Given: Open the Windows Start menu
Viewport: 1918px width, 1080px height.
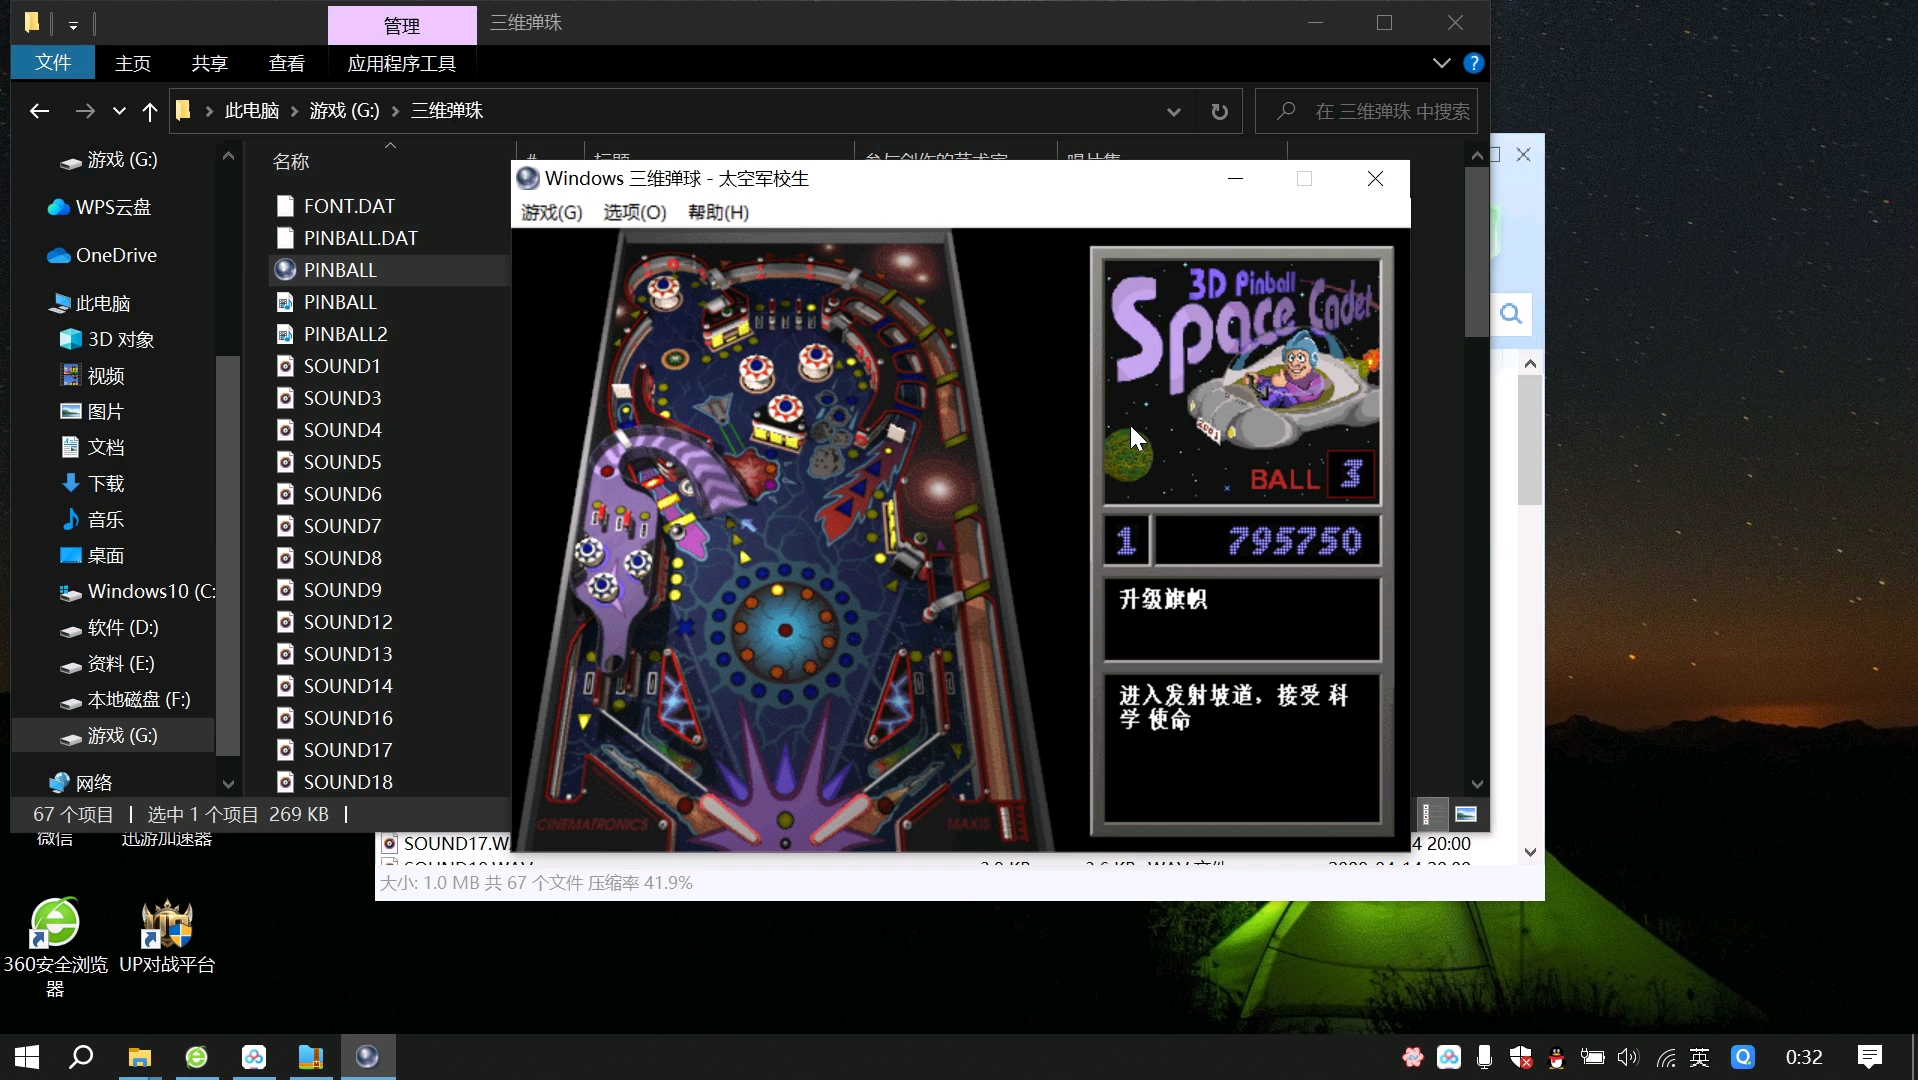Looking at the screenshot, I should (x=27, y=1057).
